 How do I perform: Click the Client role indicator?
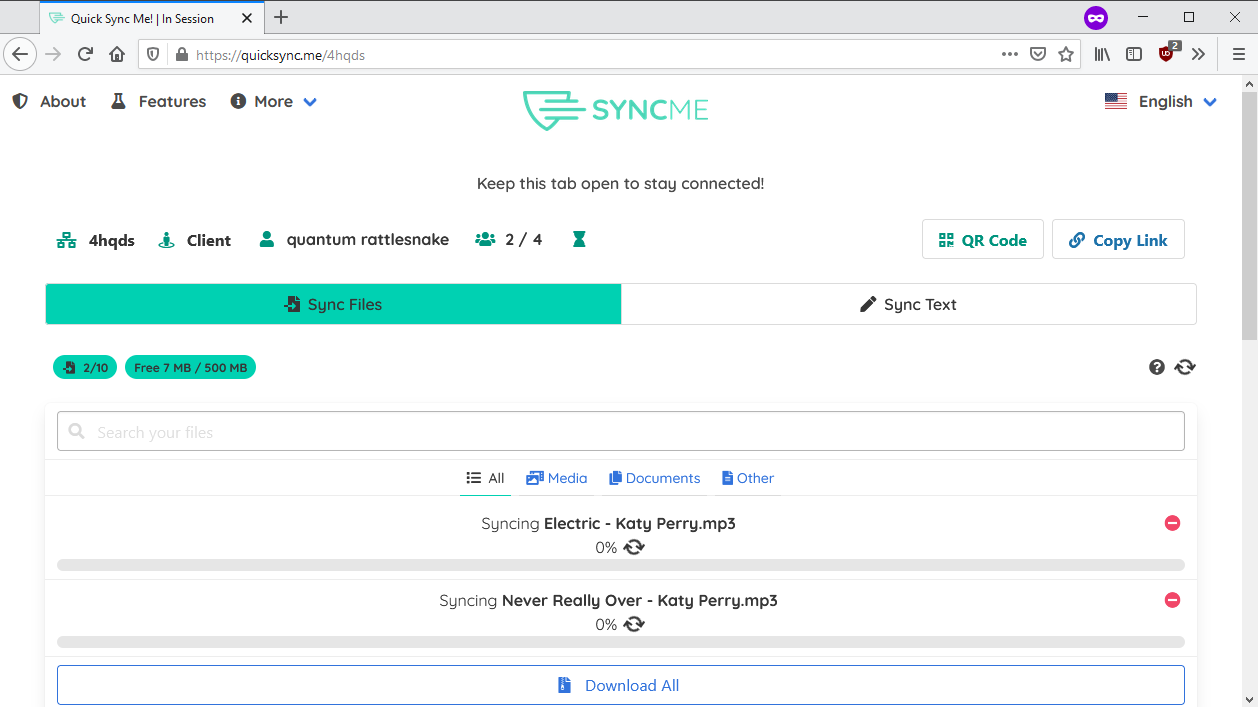coord(195,240)
